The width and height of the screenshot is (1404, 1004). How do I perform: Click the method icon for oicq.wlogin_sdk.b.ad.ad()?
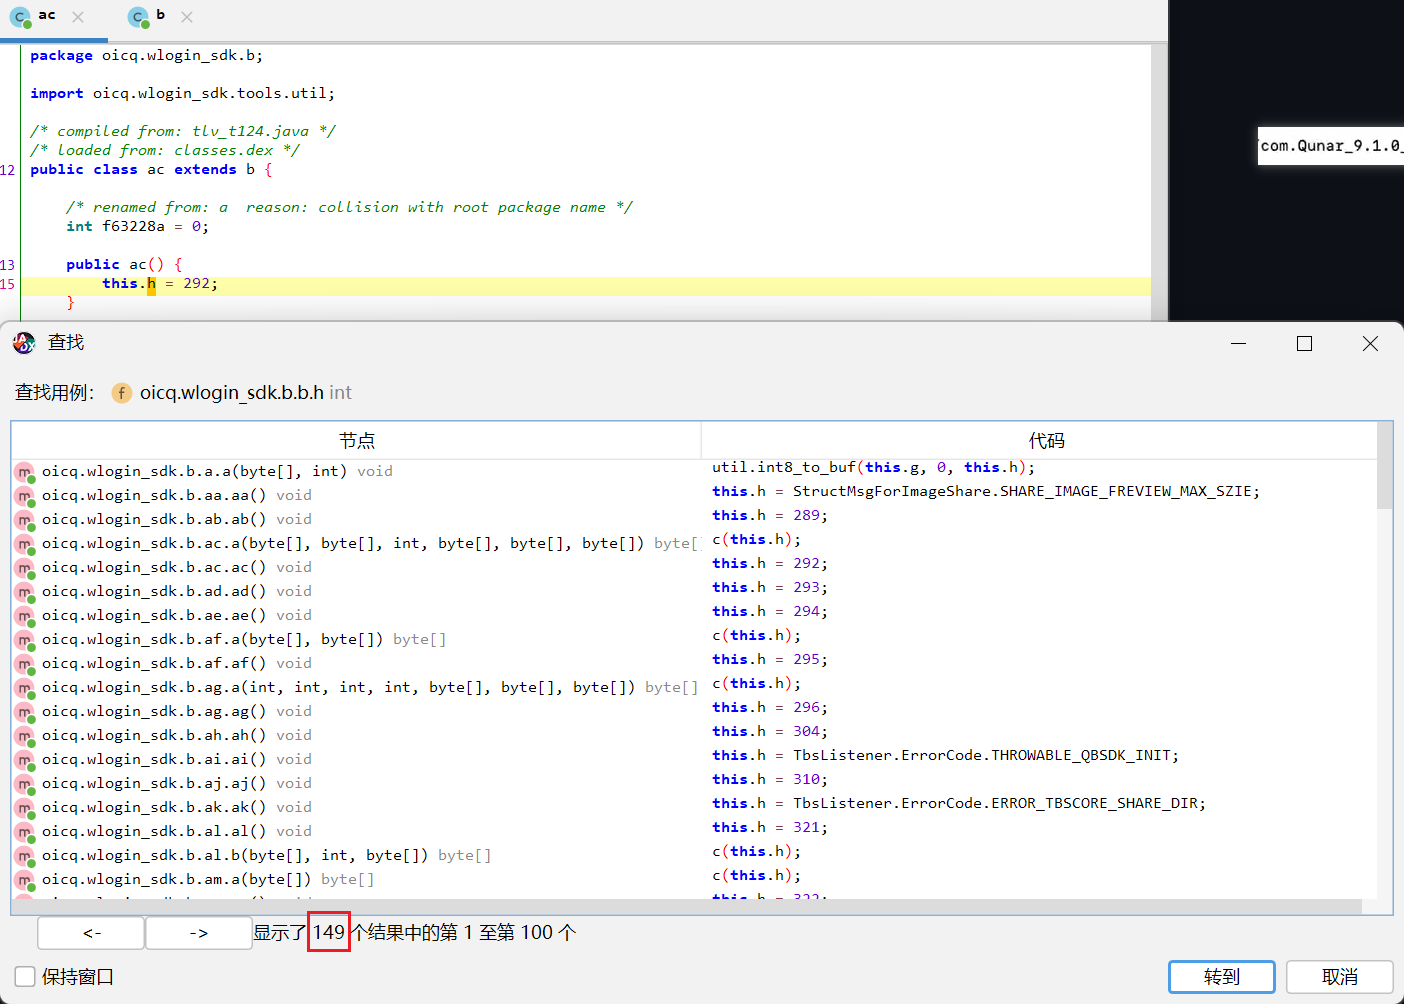[x=24, y=591]
